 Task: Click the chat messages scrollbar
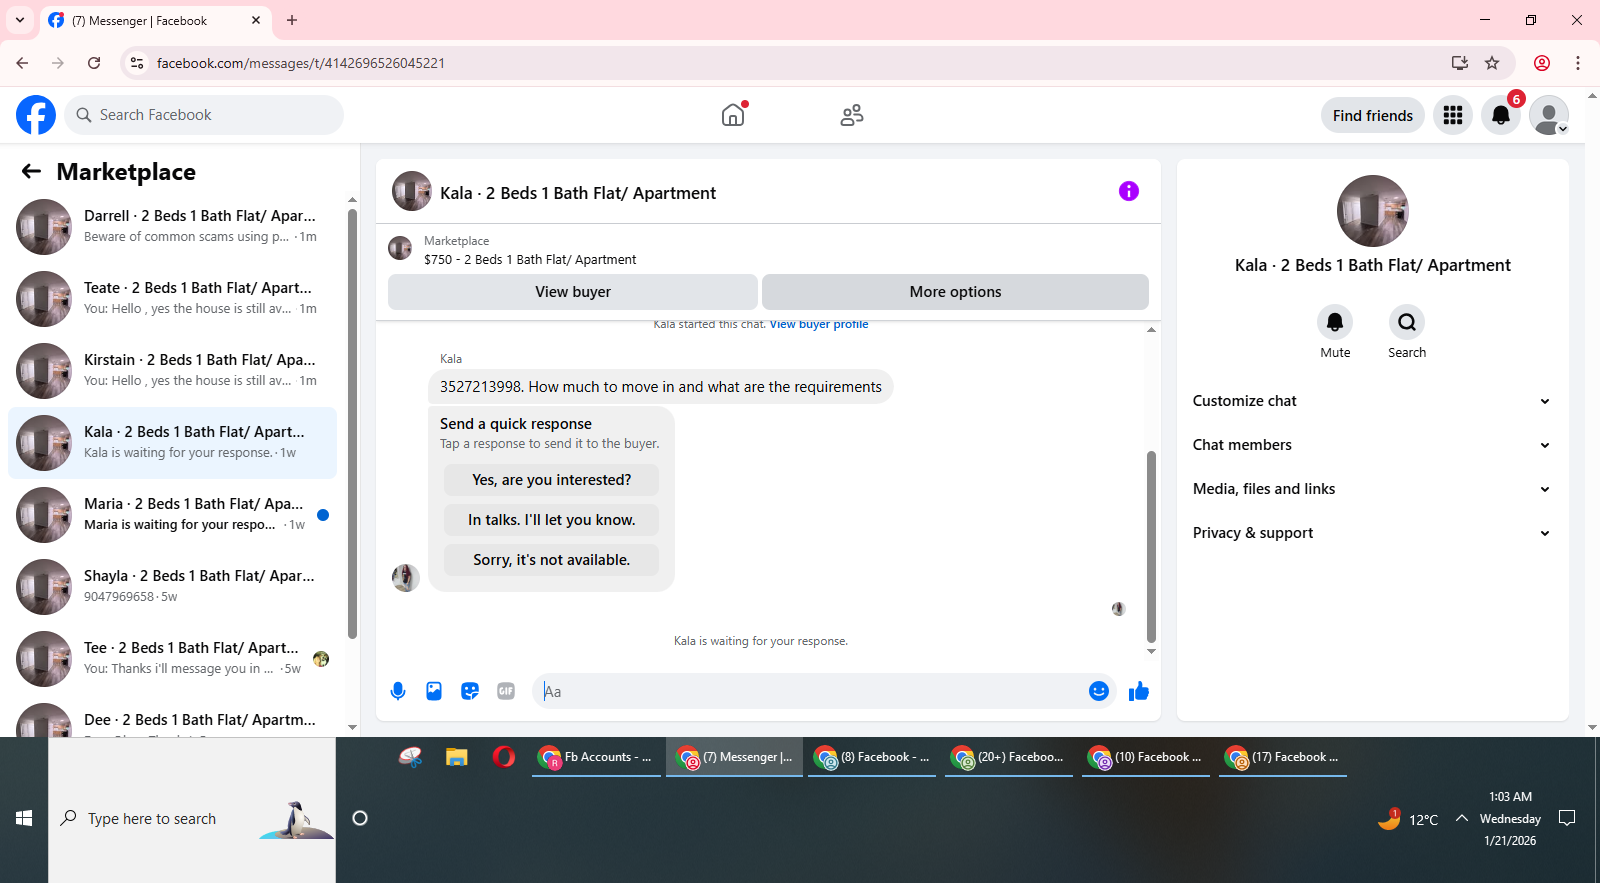coord(1151,546)
